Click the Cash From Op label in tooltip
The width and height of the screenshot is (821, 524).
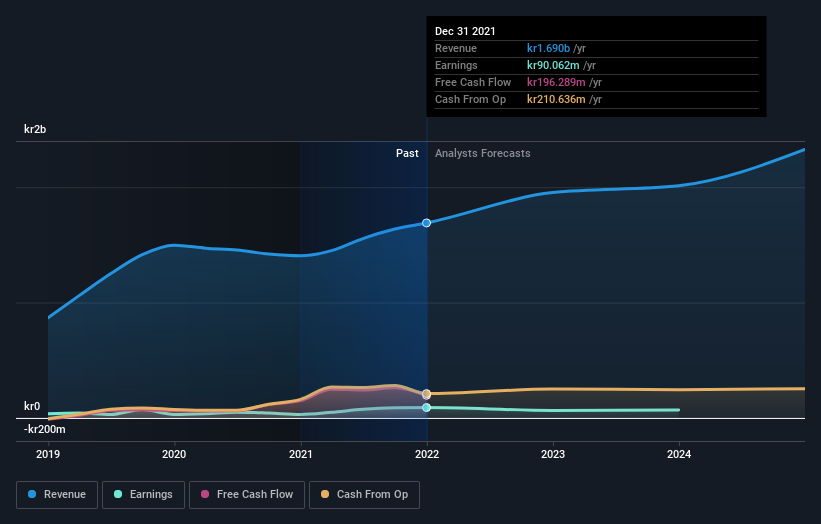tap(470, 99)
